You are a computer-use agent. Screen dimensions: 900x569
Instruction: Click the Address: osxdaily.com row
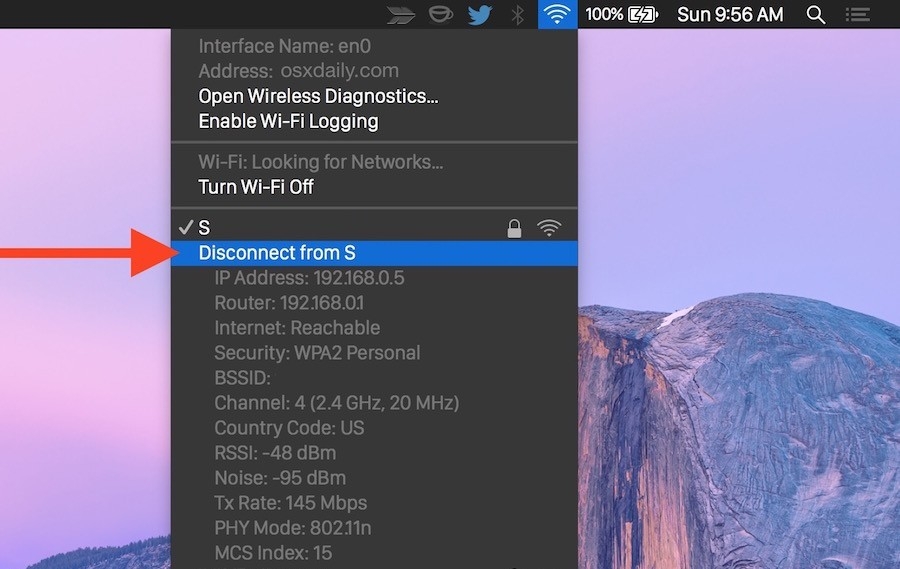(x=374, y=71)
